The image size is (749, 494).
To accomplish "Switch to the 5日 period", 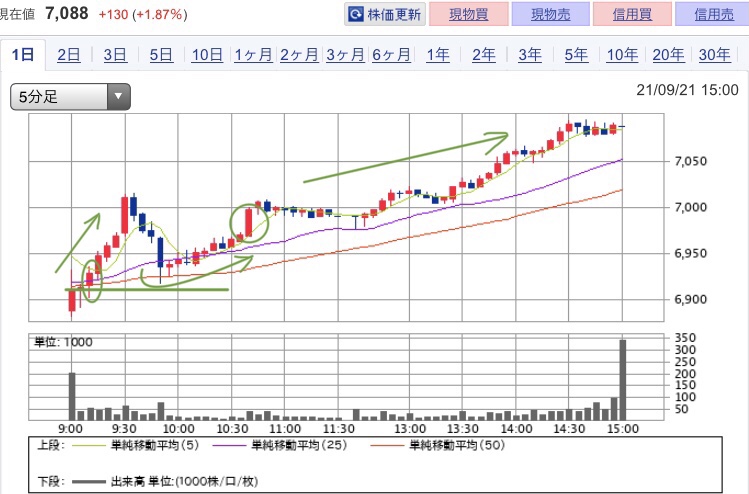I will (161, 55).
